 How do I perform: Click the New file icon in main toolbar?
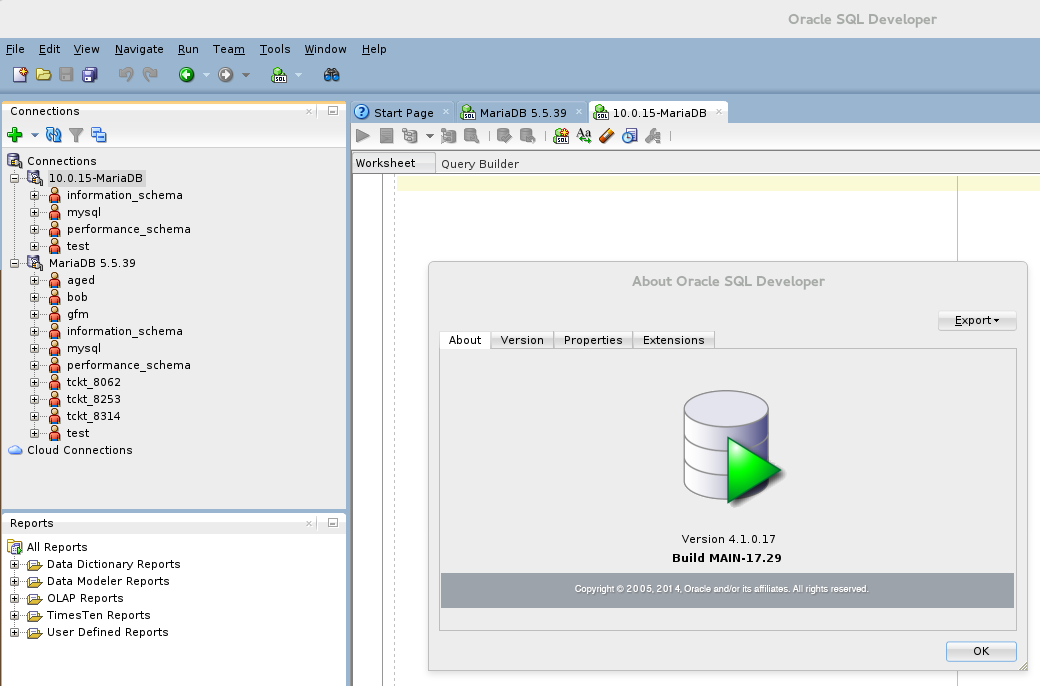tap(20, 75)
